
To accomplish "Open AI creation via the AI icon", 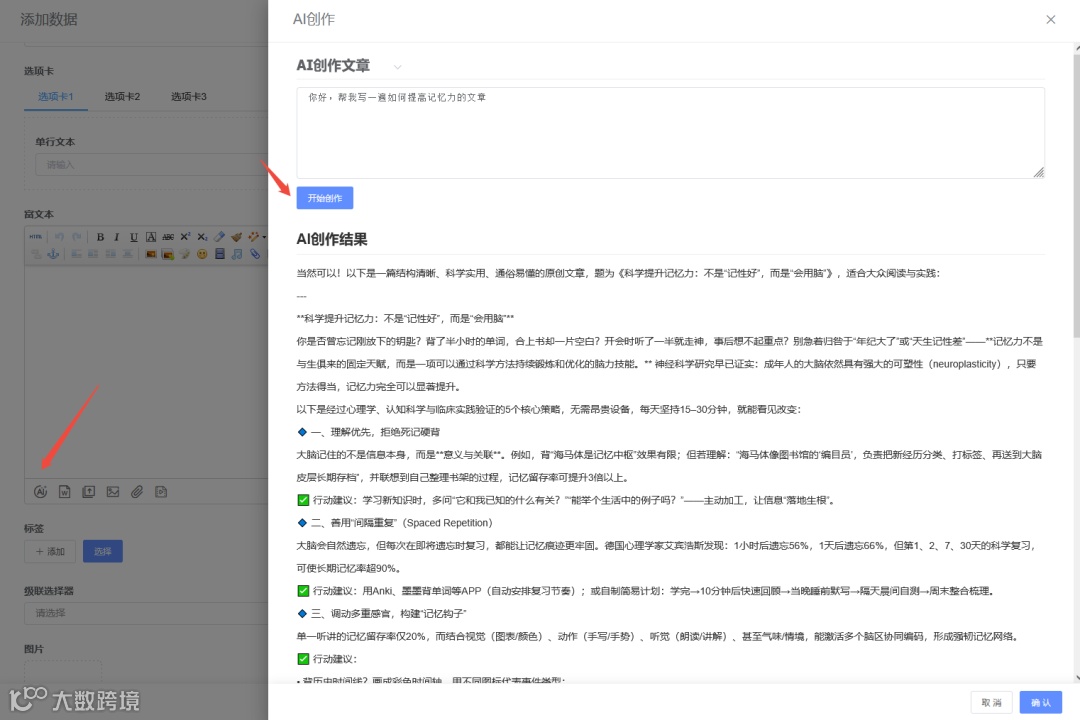I will pos(41,492).
